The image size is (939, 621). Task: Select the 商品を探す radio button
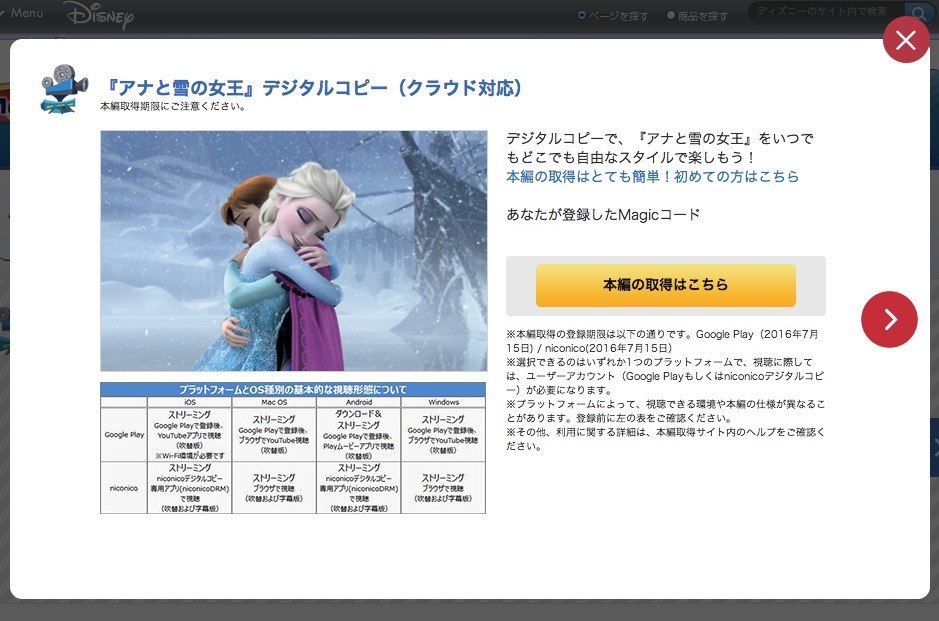click(671, 16)
